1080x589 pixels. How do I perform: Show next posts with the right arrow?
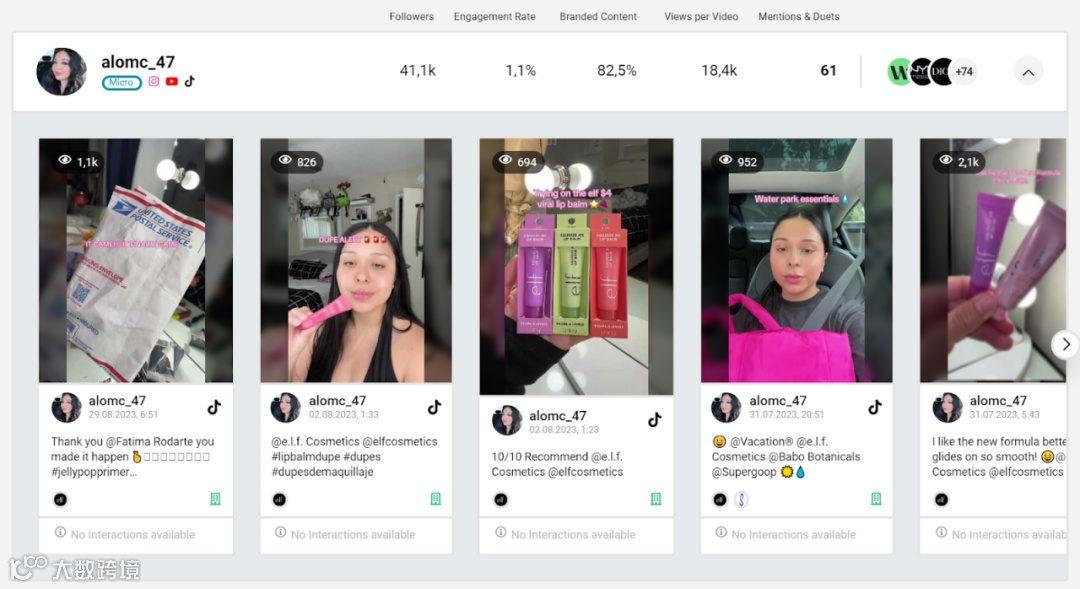click(1066, 344)
